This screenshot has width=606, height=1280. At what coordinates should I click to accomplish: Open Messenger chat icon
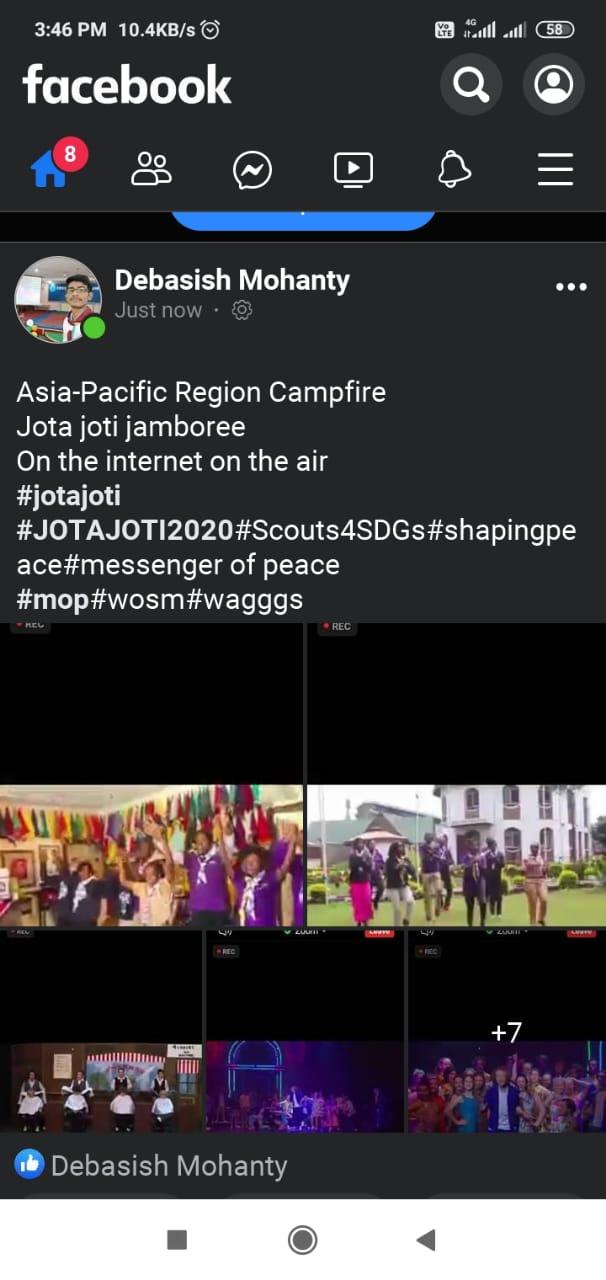(x=253, y=170)
